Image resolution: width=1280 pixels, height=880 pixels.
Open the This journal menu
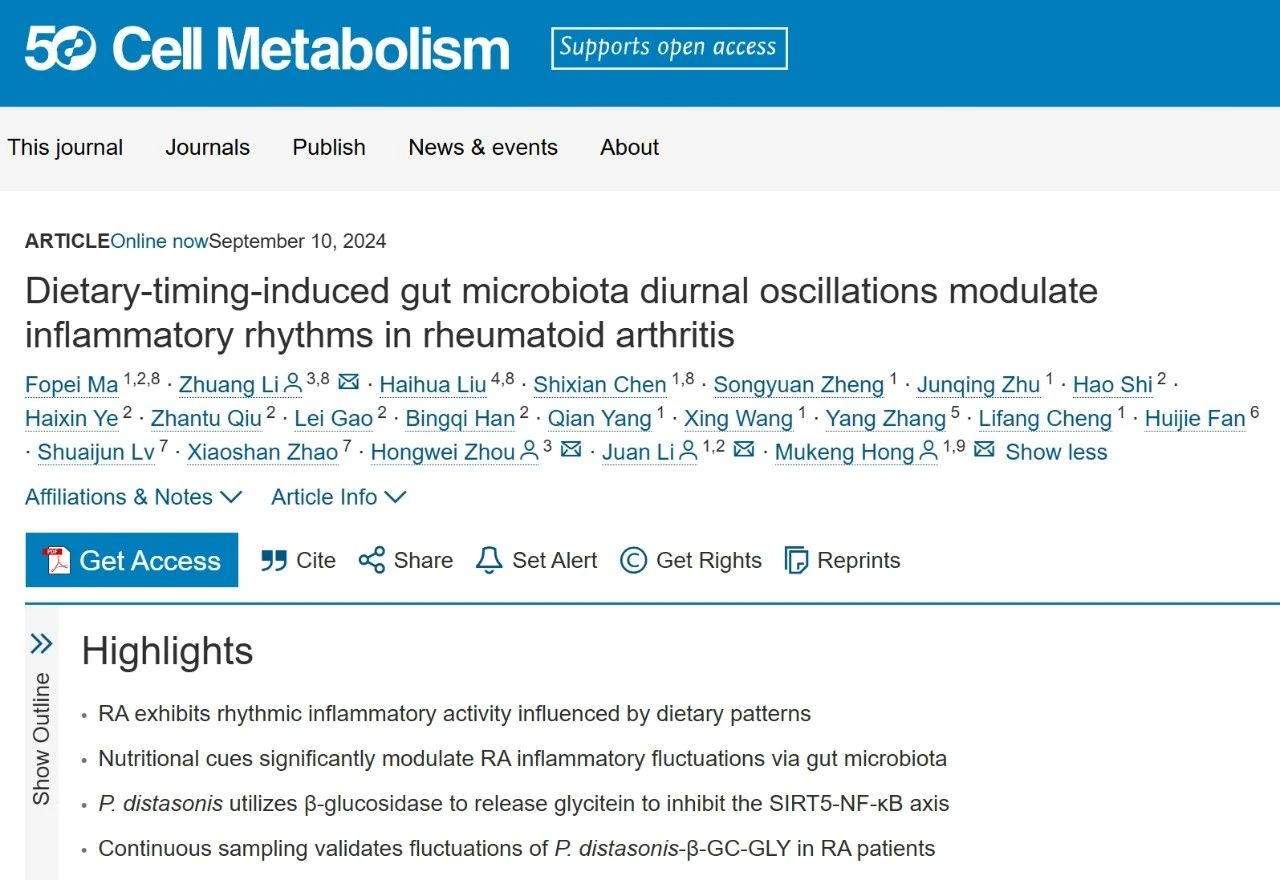(x=65, y=148)
